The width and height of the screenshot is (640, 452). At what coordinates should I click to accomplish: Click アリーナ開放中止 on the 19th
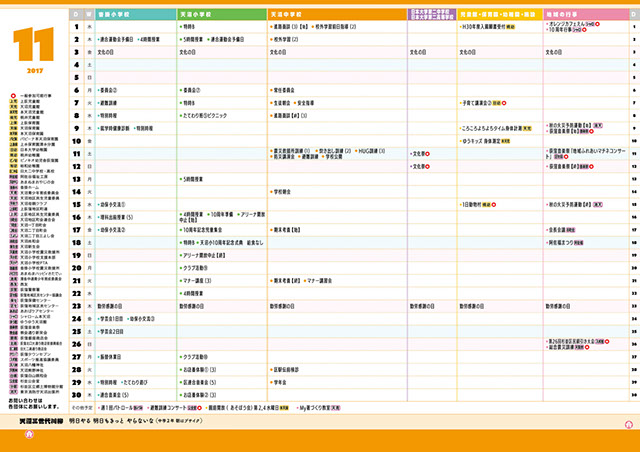click(202, 256)
